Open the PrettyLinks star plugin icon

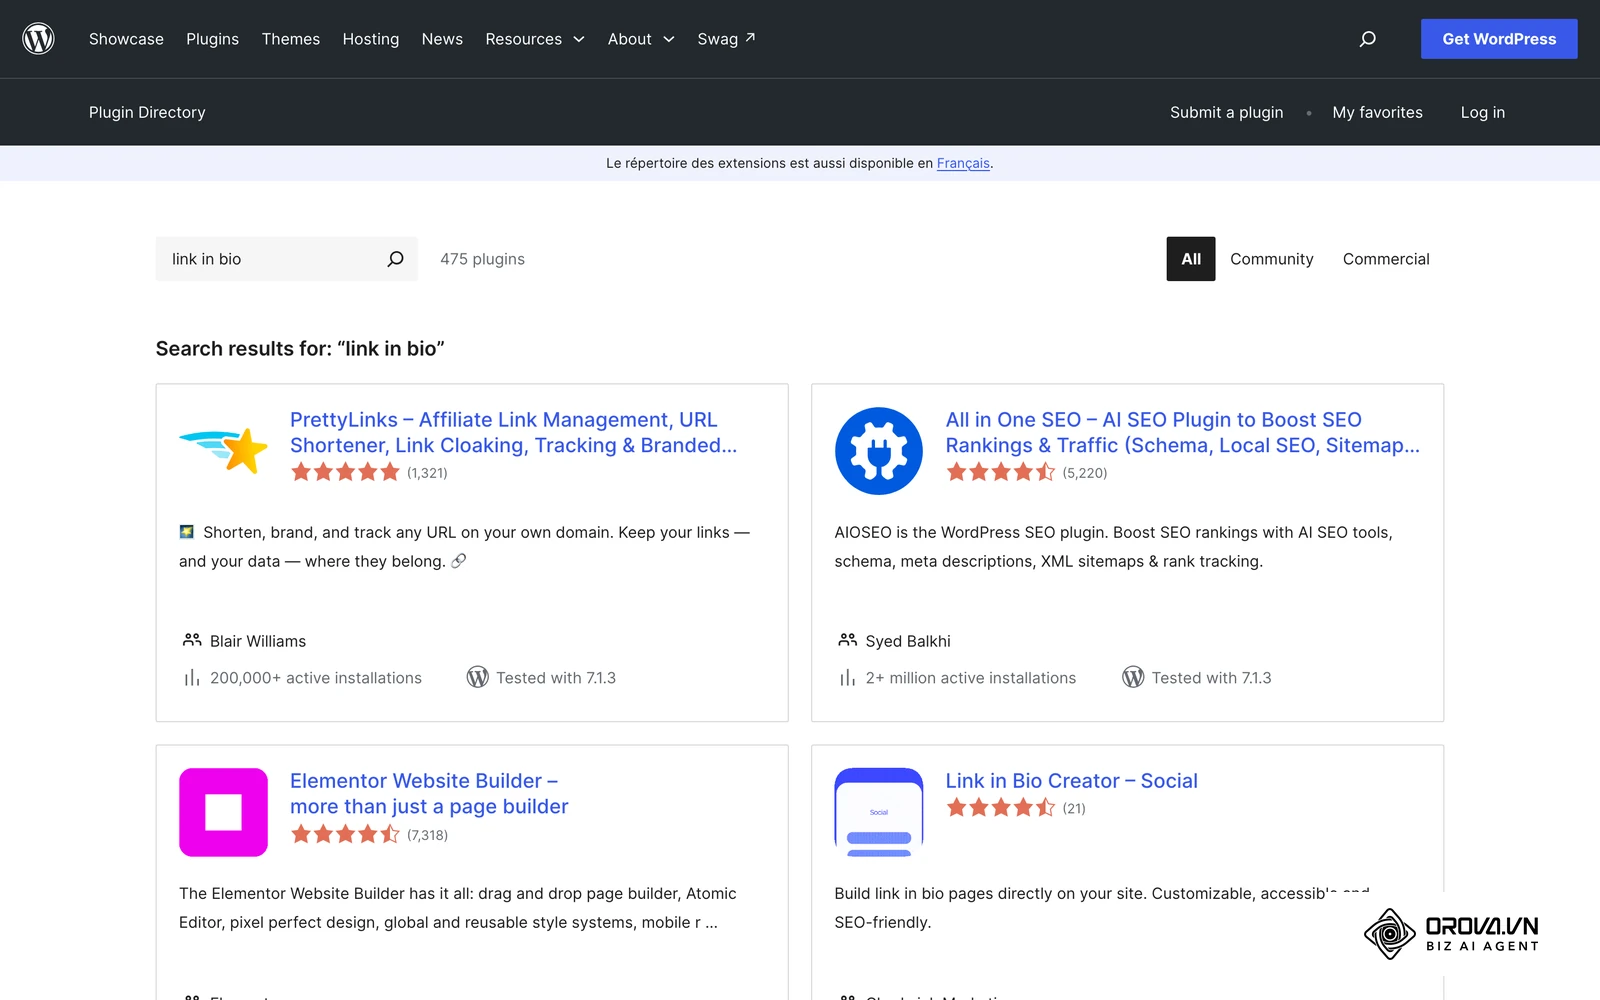coord(223,450)
